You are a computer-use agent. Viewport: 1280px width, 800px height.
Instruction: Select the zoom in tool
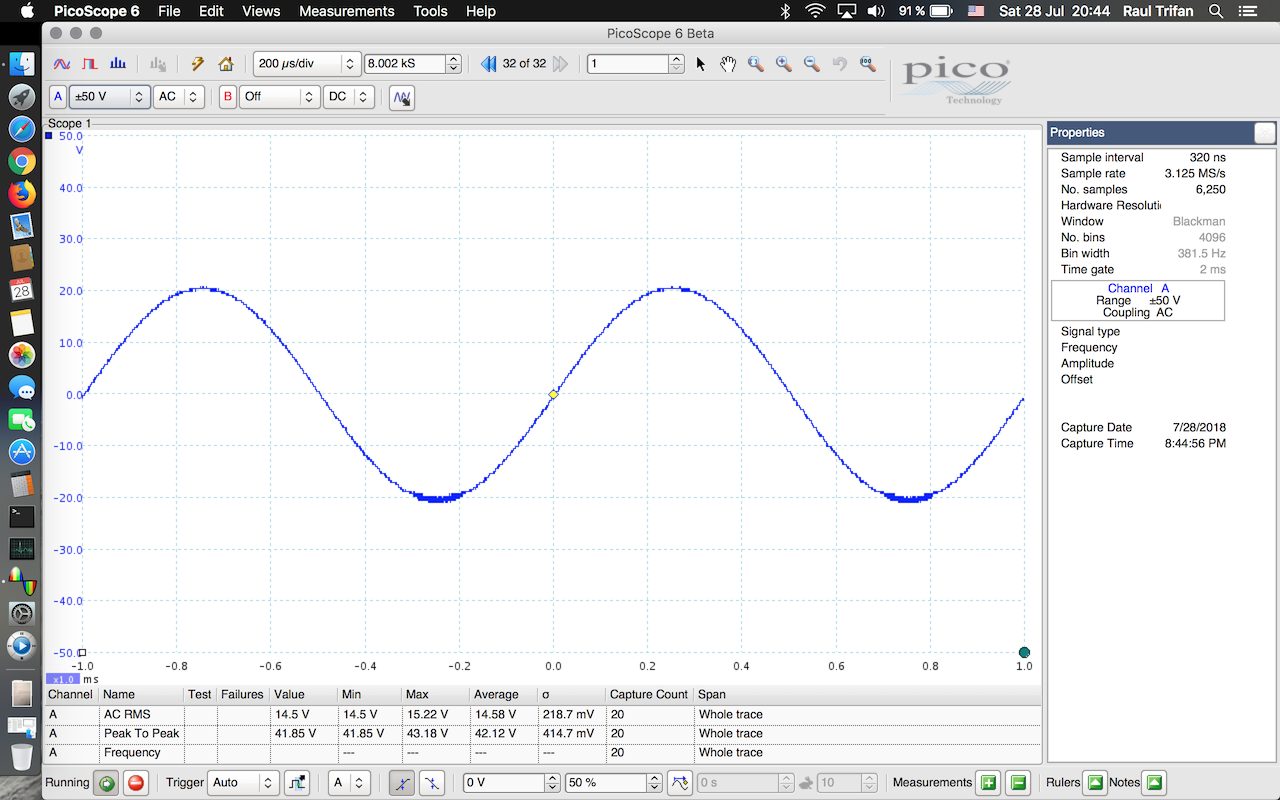point(784,64)
